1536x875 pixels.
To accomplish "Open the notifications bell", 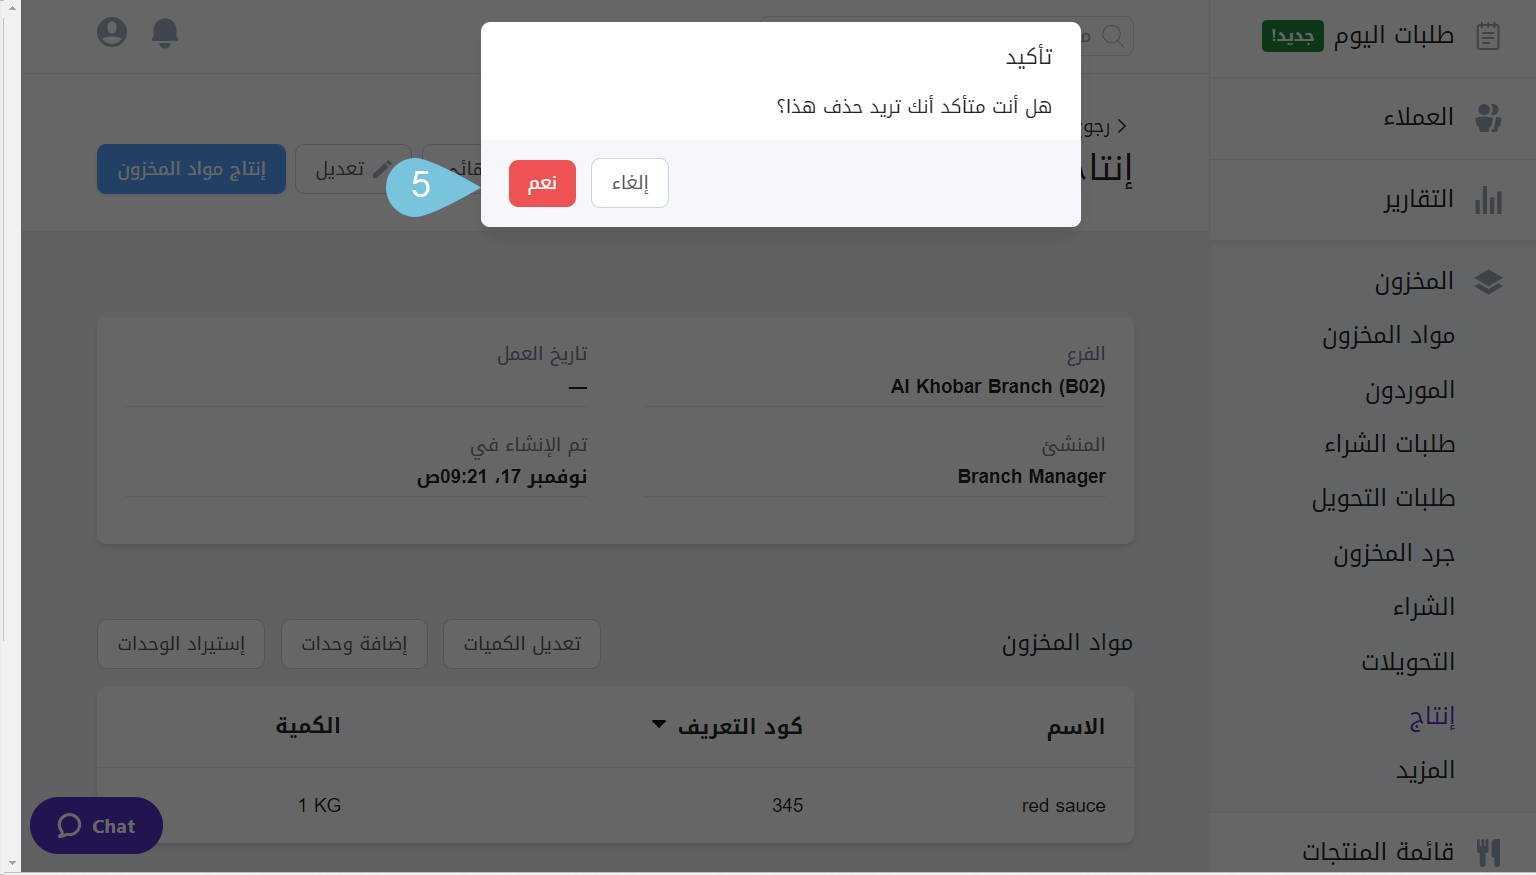I will (165, 32).
